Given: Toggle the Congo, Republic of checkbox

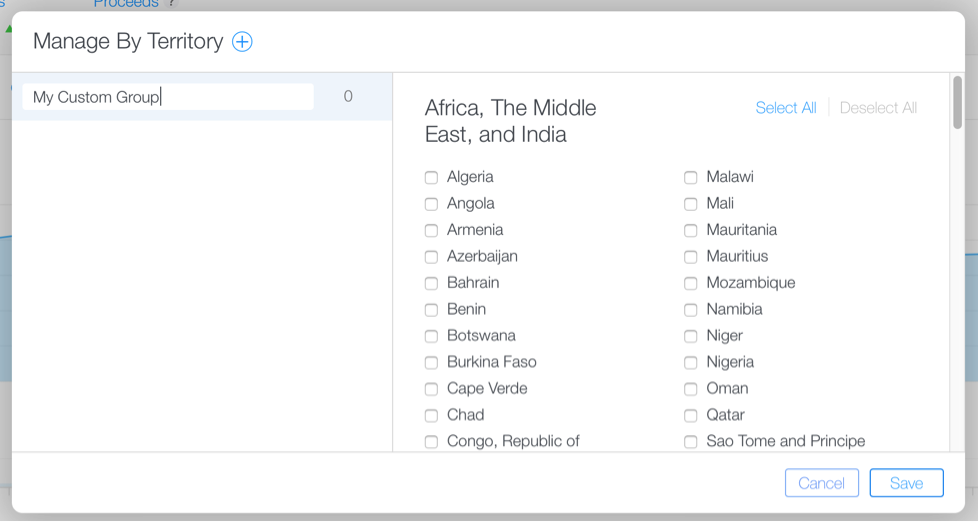Looking at the screenshot, I should coord(431,441).
